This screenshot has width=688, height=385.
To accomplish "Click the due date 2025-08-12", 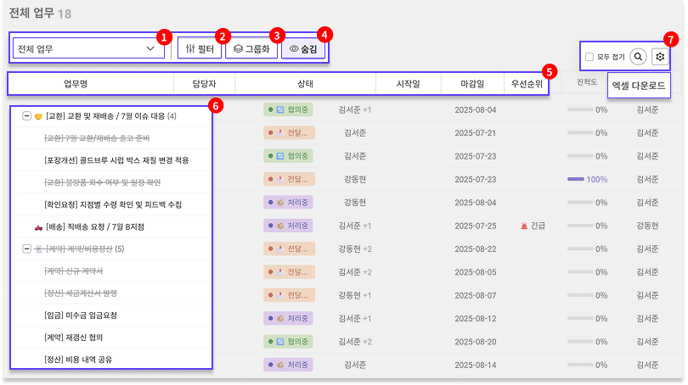I will (x=475, y=318).
